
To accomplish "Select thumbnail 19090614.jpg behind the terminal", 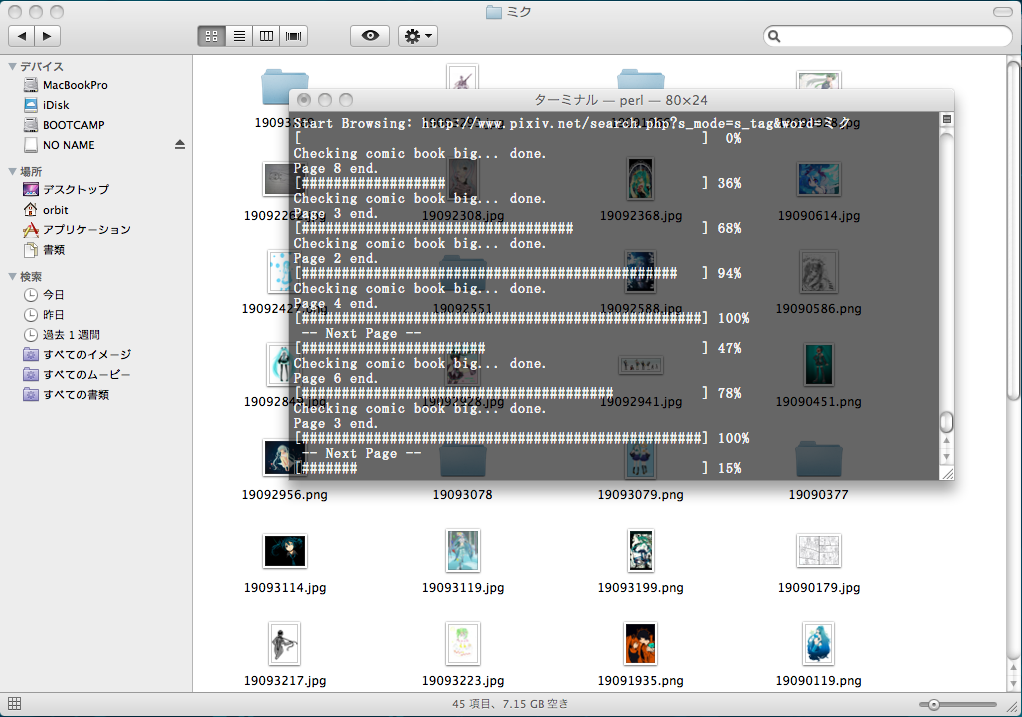I will point(819,179).
